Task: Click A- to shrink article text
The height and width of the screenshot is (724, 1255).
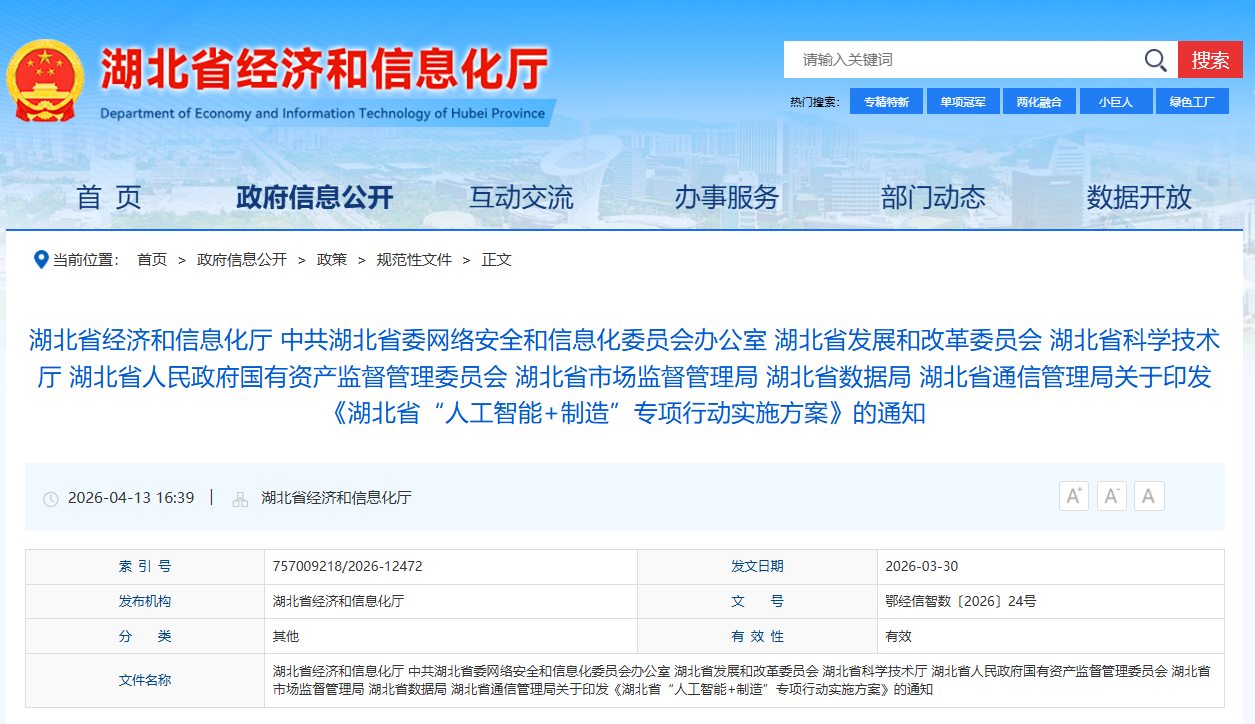Action: coord(1111,495)
